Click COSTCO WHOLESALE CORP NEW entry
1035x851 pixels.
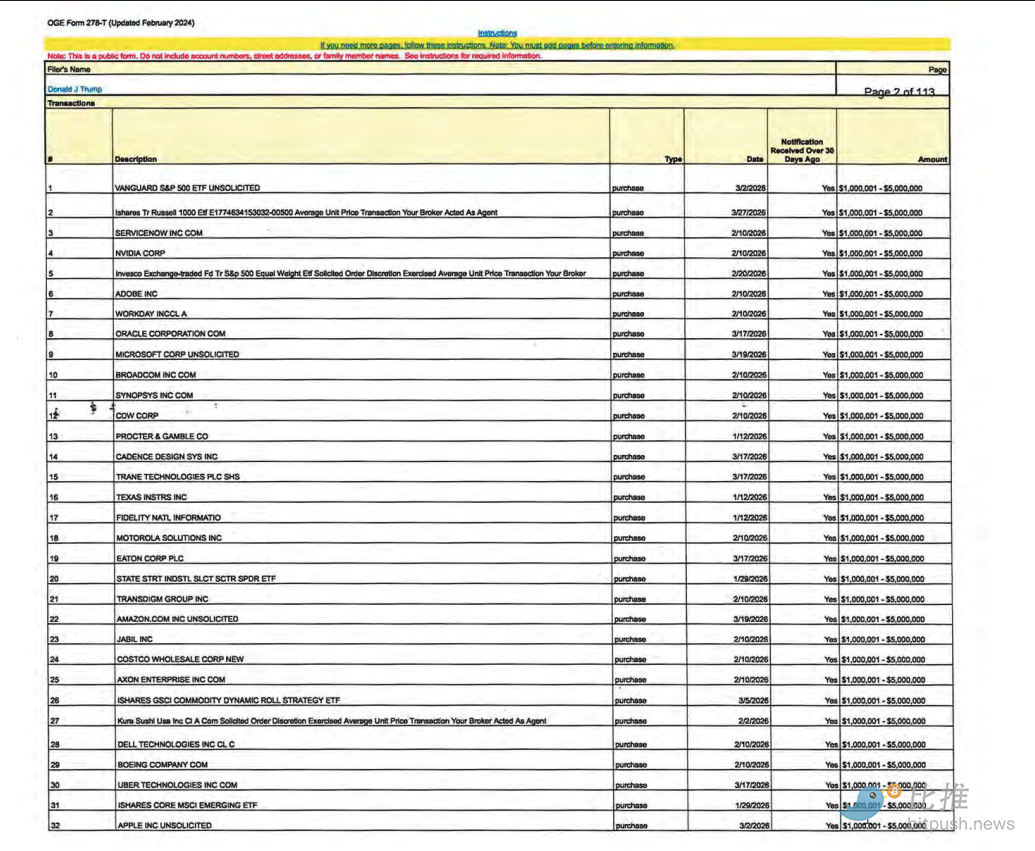tap(180, 660)
